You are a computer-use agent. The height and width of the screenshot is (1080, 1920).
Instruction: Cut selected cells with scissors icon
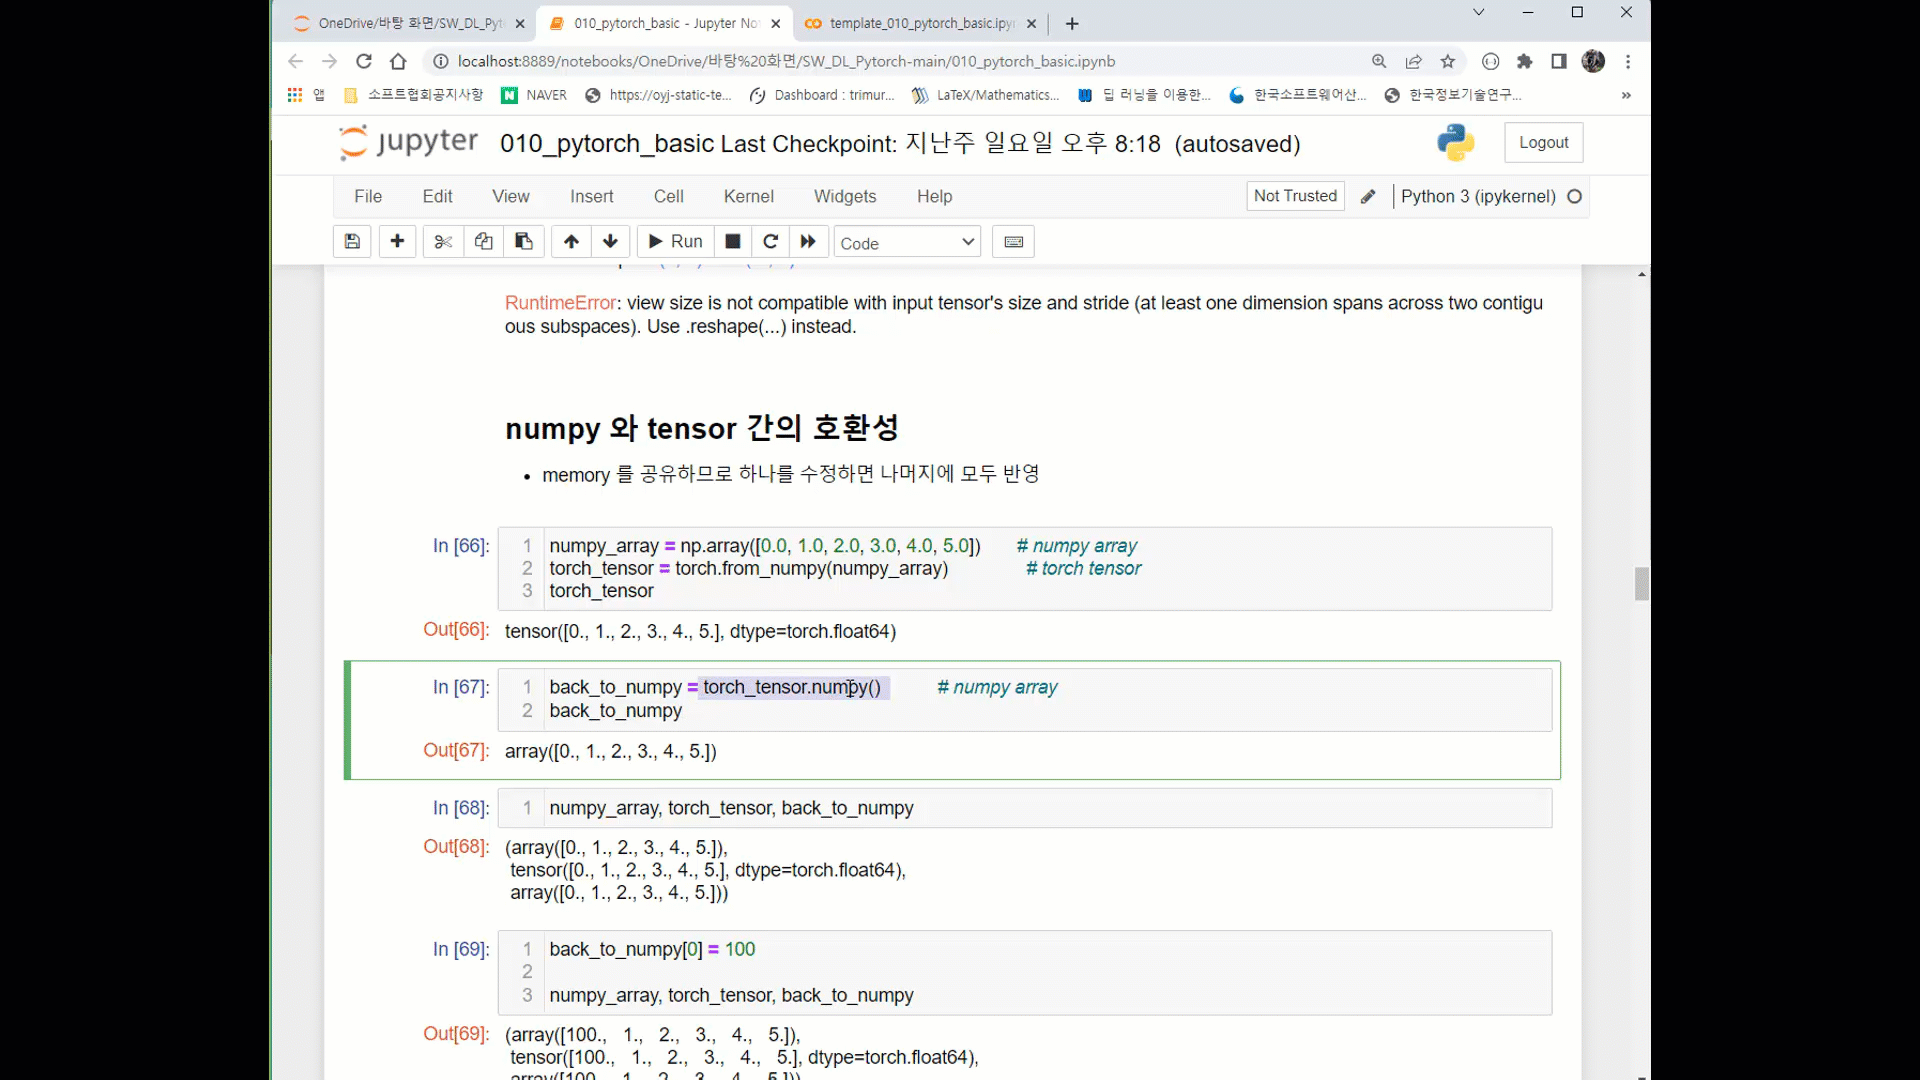(443, 241)
